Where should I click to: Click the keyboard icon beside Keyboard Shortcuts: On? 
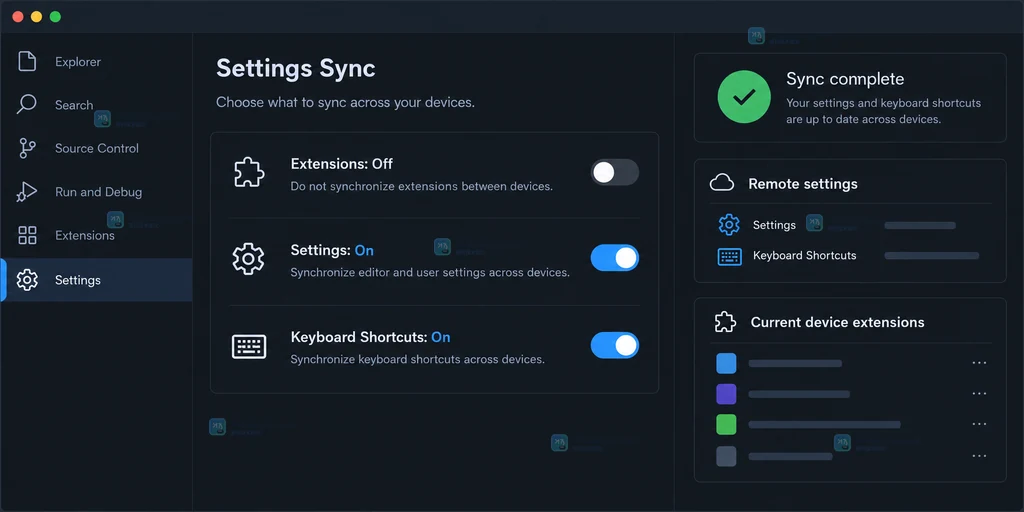point(249,346)
